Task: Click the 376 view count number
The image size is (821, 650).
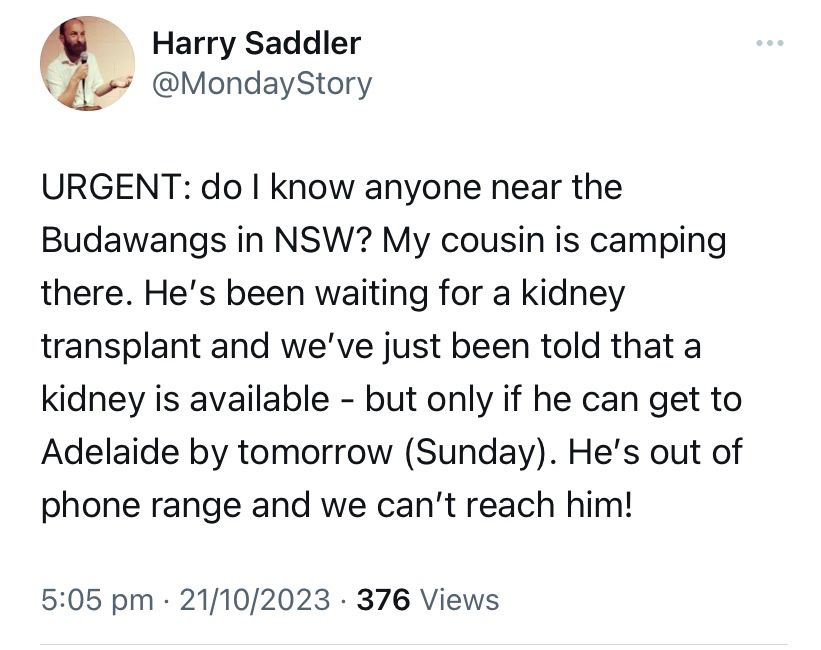Action: (x=384, y=599)
